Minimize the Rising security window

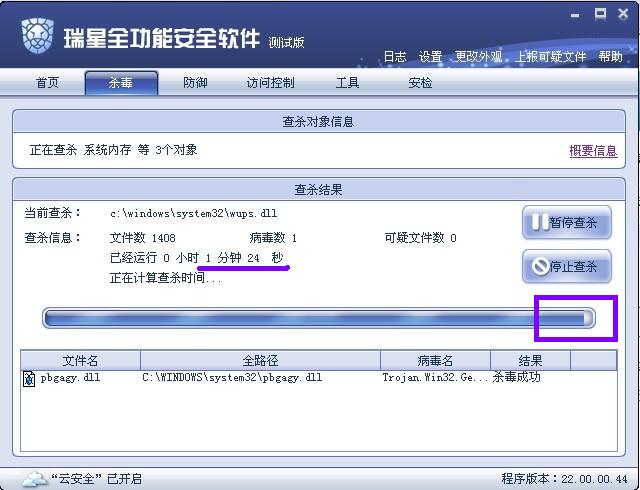pyautogui.click(x=575, y=16)
